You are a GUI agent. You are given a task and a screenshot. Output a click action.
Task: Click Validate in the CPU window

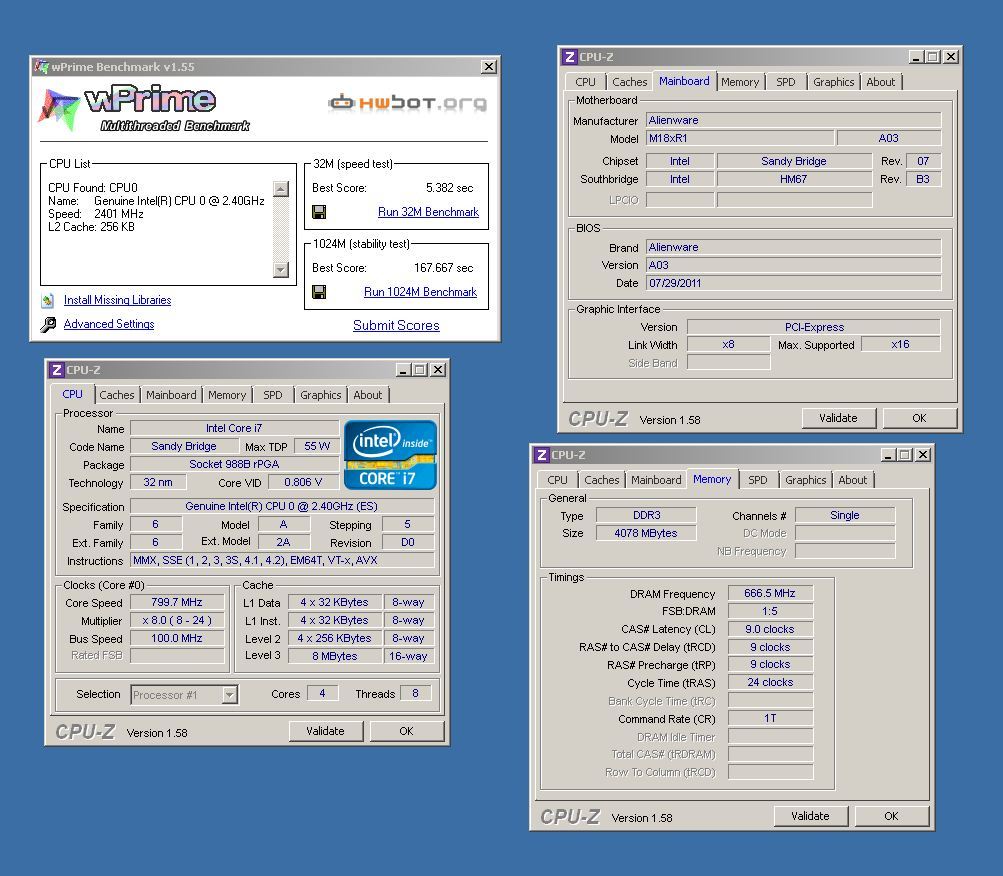325,731
